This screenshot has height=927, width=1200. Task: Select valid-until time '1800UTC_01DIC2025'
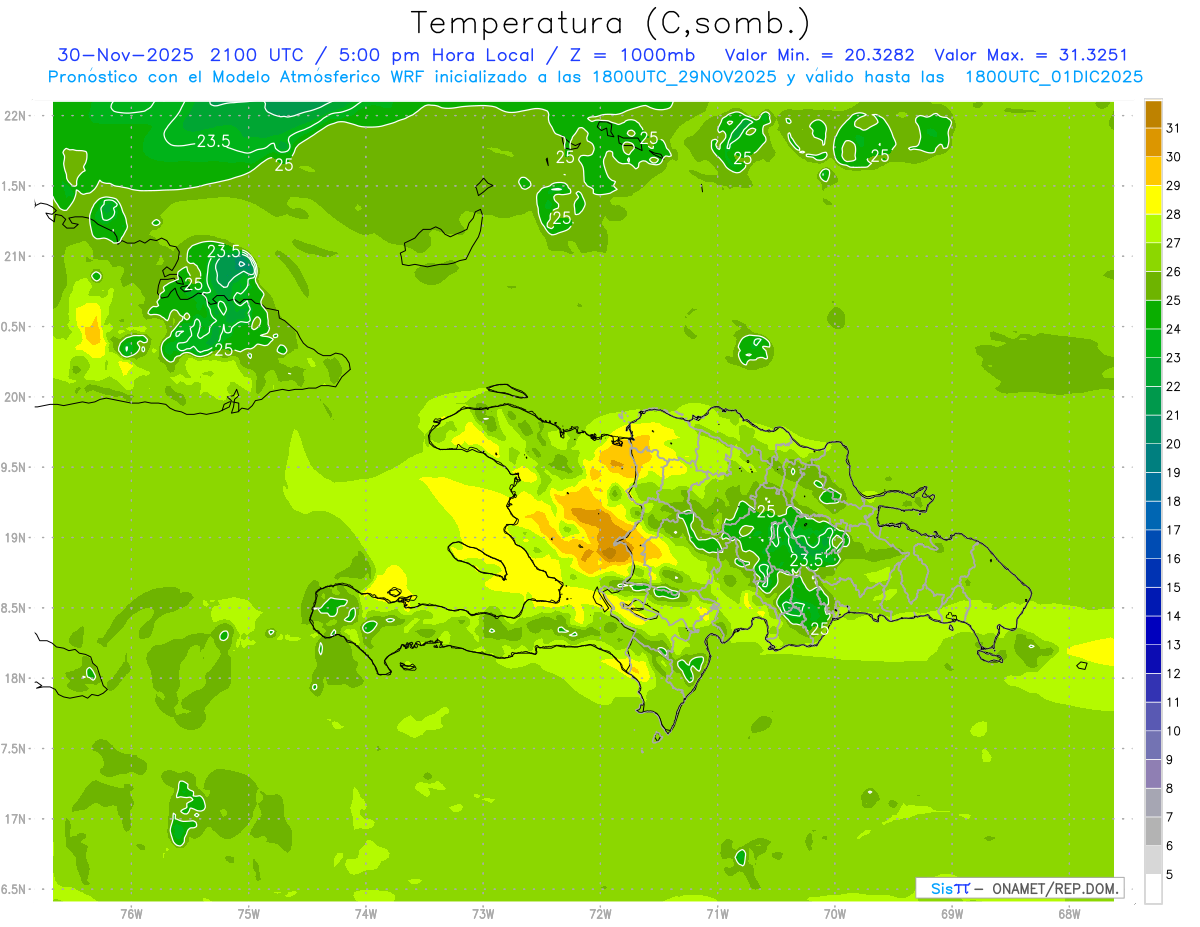click(x=1054, y=77)
